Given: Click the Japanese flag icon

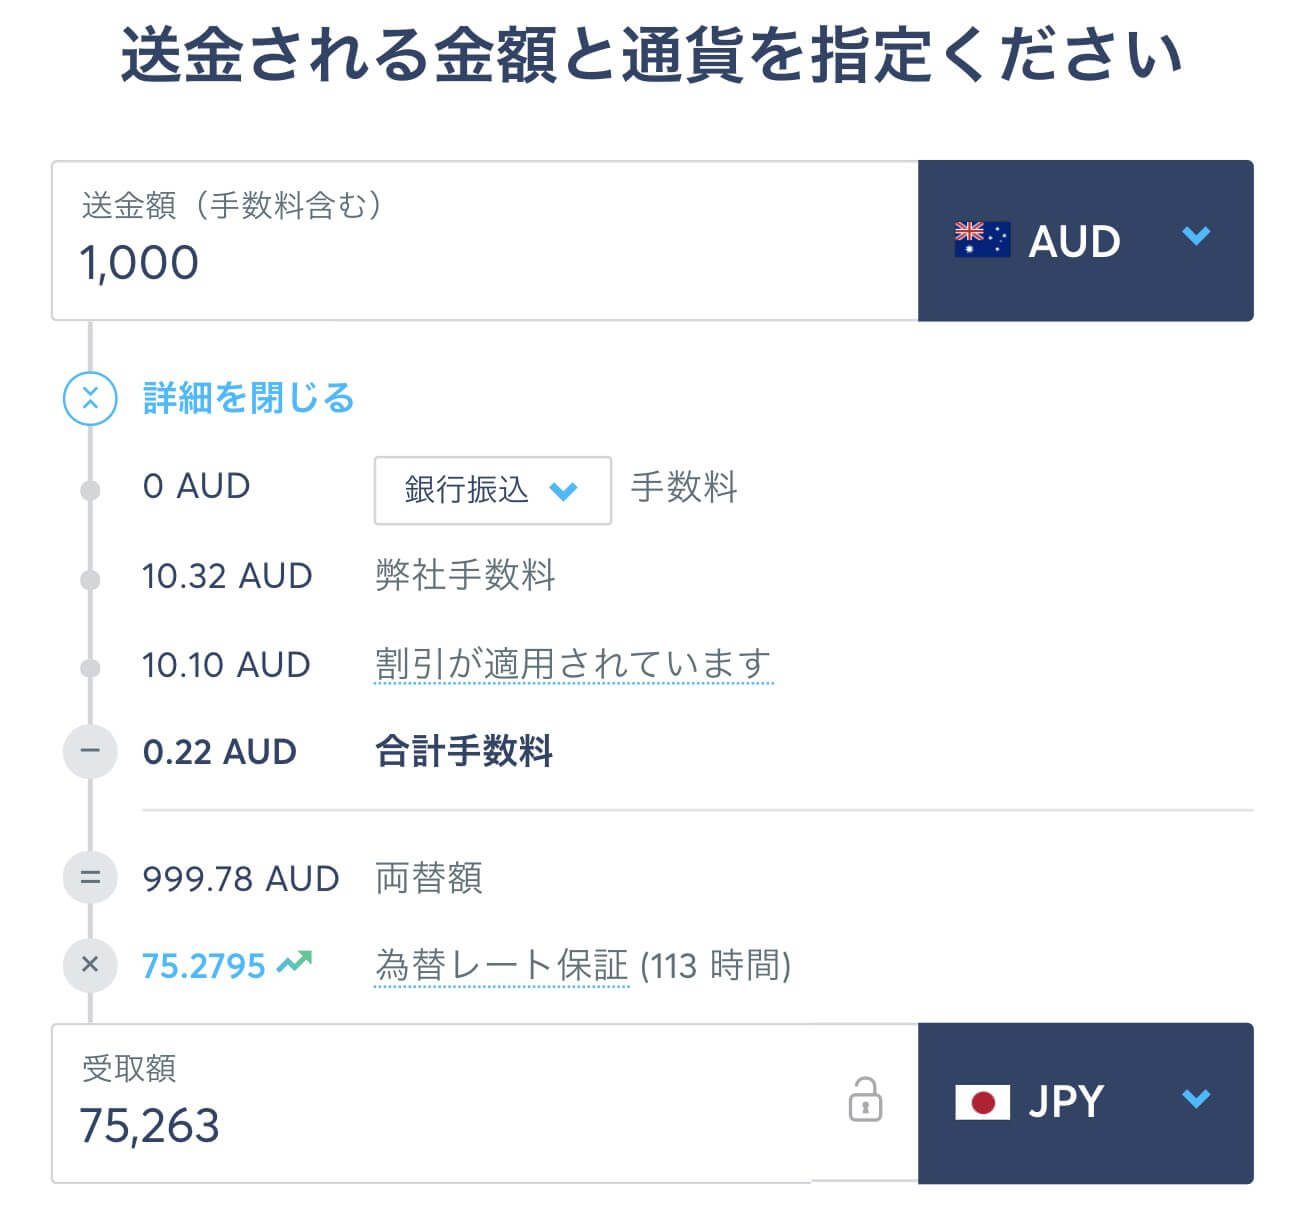Looking at the screenshot, I should pos(982,1102).
